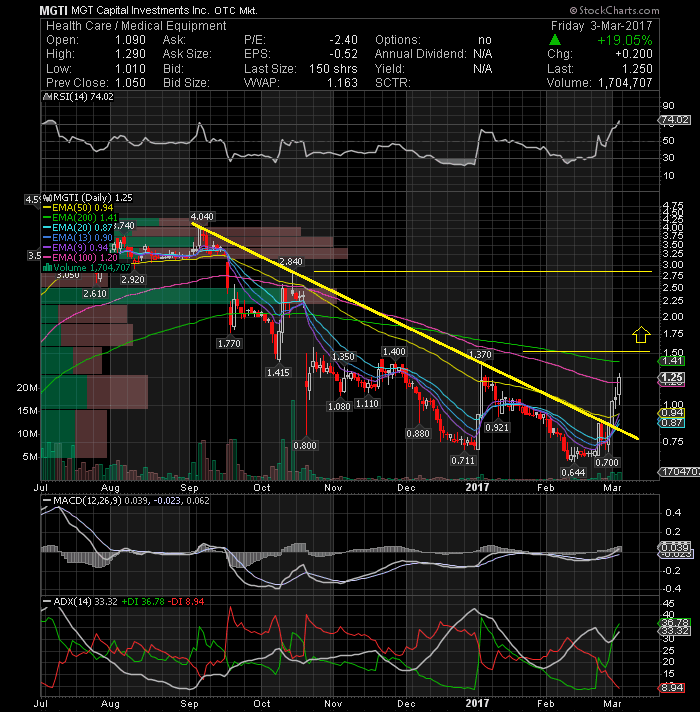Click the red '-DI 8.94' label

186,602
